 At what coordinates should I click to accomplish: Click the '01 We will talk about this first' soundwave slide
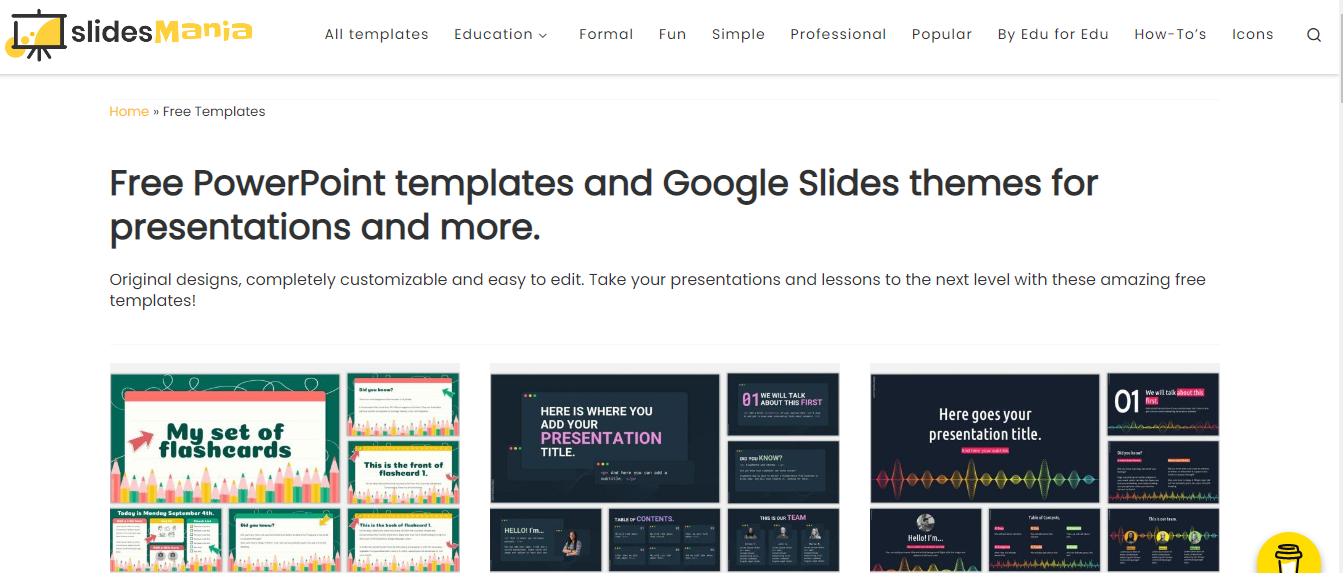click(x=1163, y=405)
